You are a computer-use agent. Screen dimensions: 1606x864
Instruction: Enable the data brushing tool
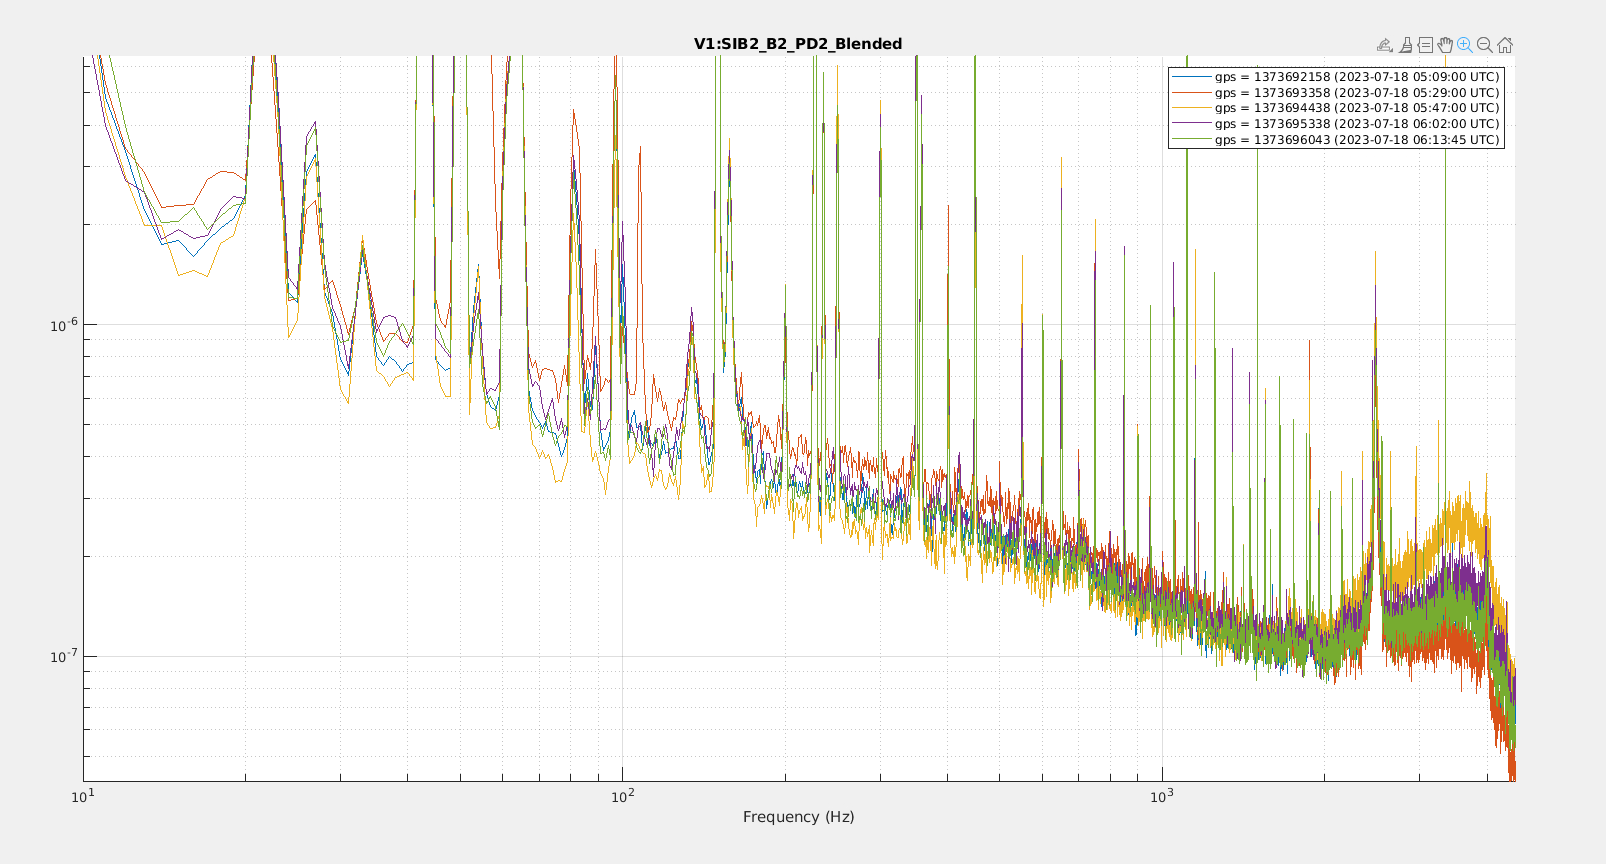[1405, 45]
